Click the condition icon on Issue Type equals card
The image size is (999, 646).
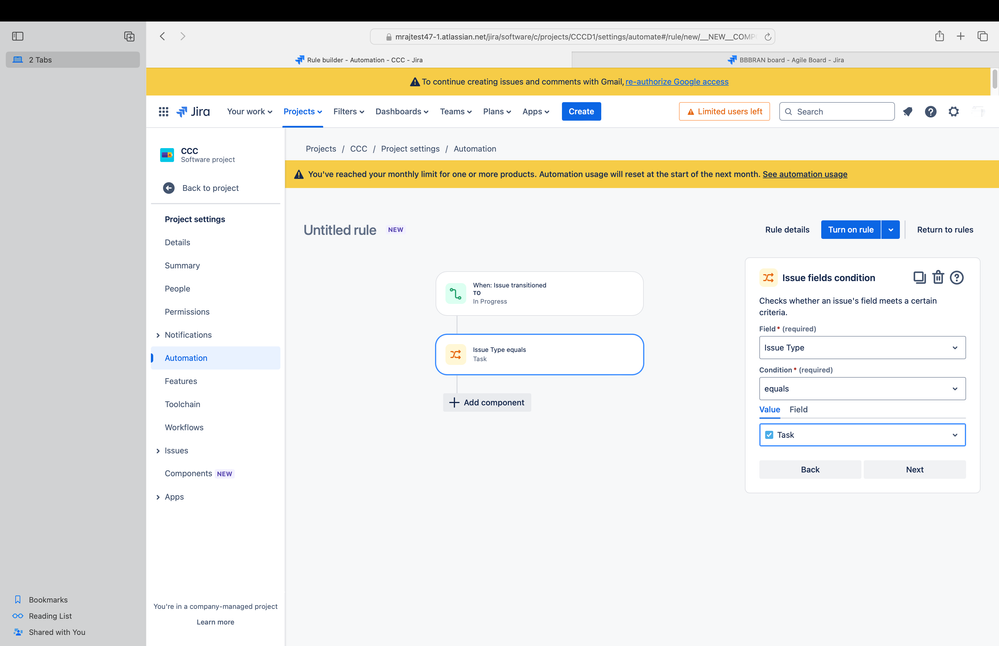[456, 354]
